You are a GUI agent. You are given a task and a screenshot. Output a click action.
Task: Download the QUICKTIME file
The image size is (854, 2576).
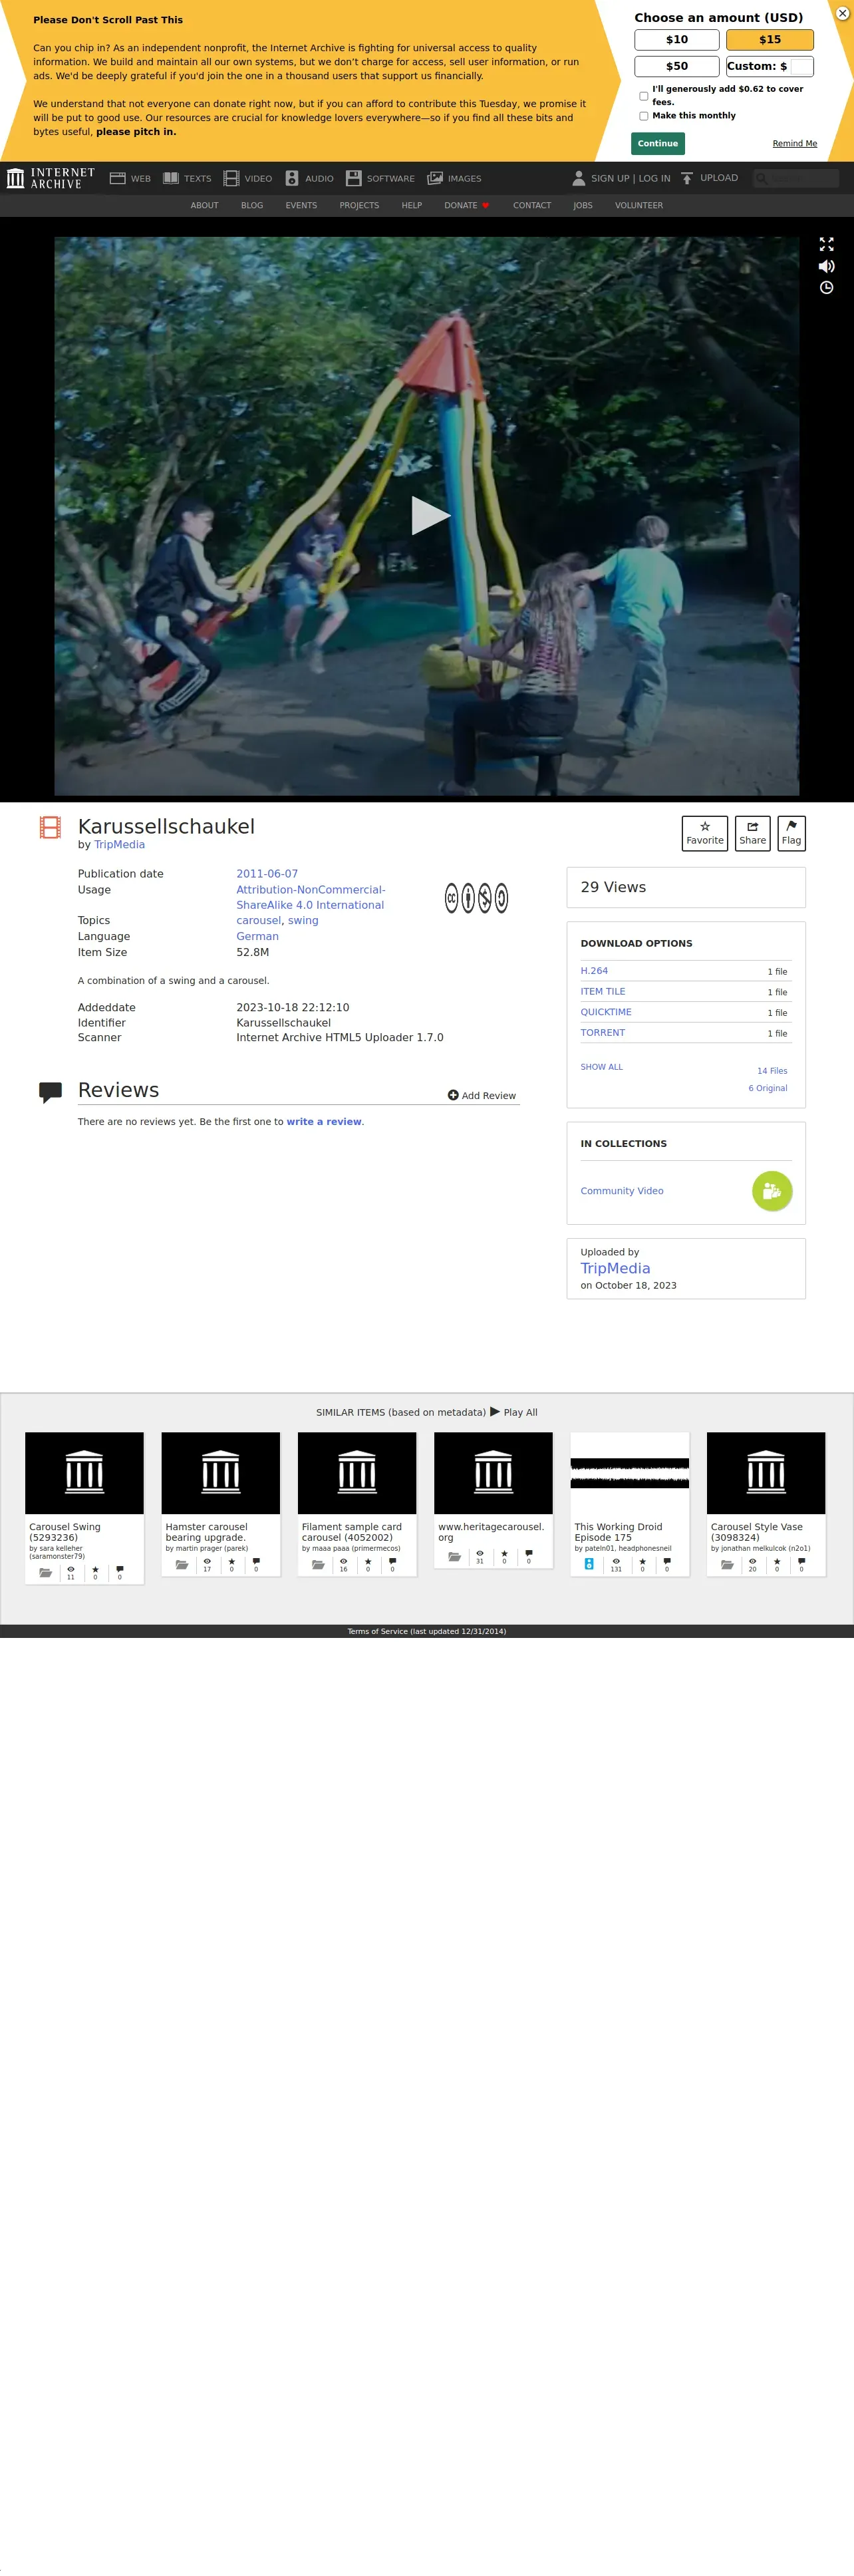pos(606,1012)
